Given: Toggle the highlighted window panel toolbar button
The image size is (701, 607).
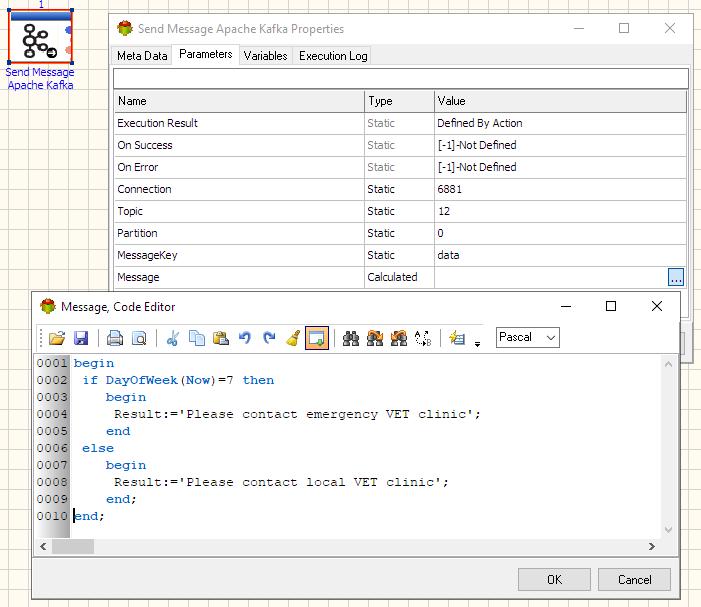Looking at the screenshot, I should (x=317, y=338).
